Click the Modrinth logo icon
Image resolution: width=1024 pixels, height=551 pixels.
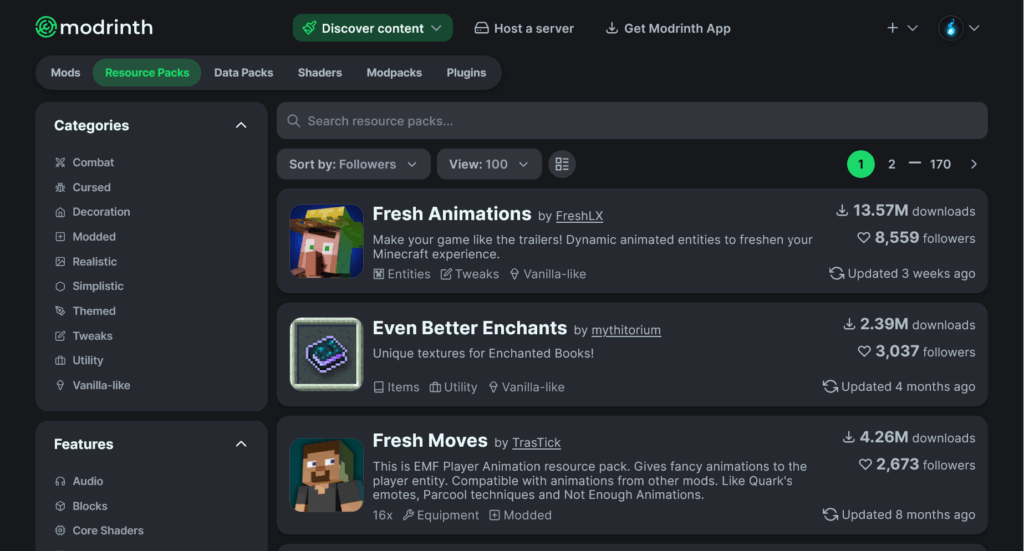46,28
